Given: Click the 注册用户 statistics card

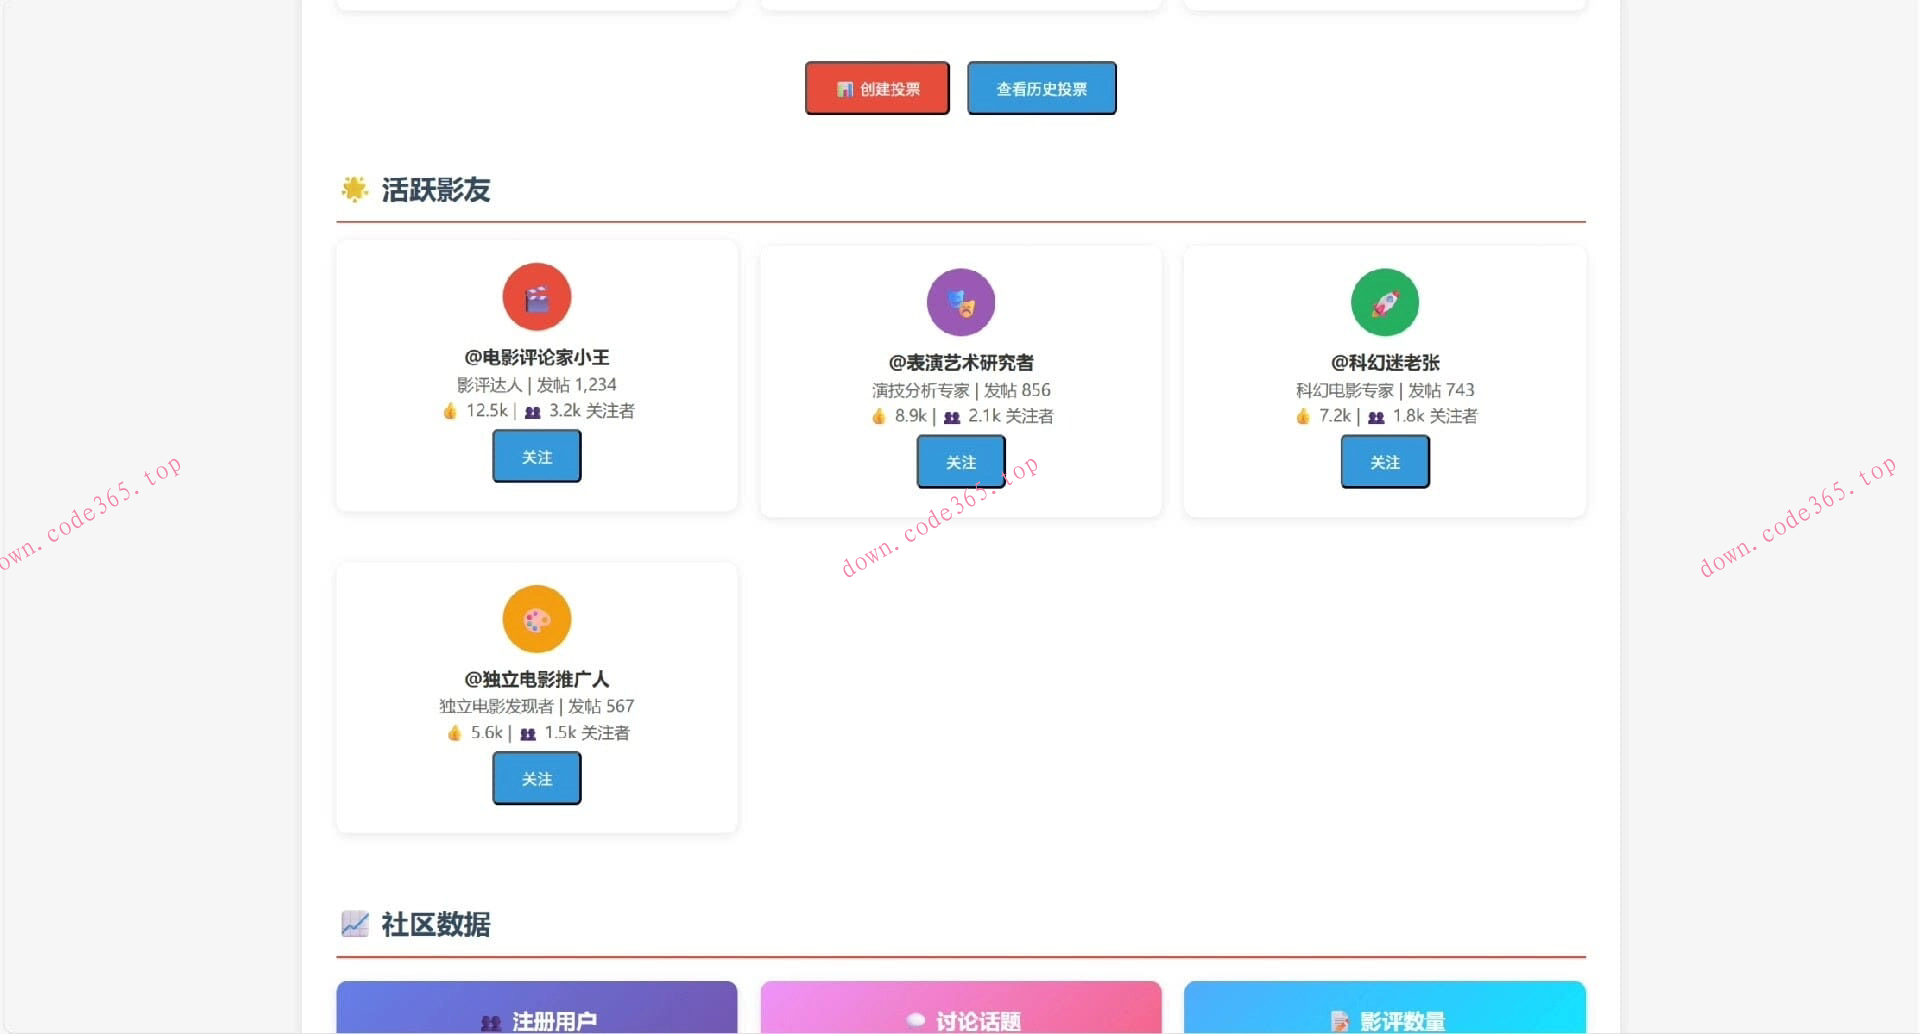Looking at the screenshot, I should 536,1008.
